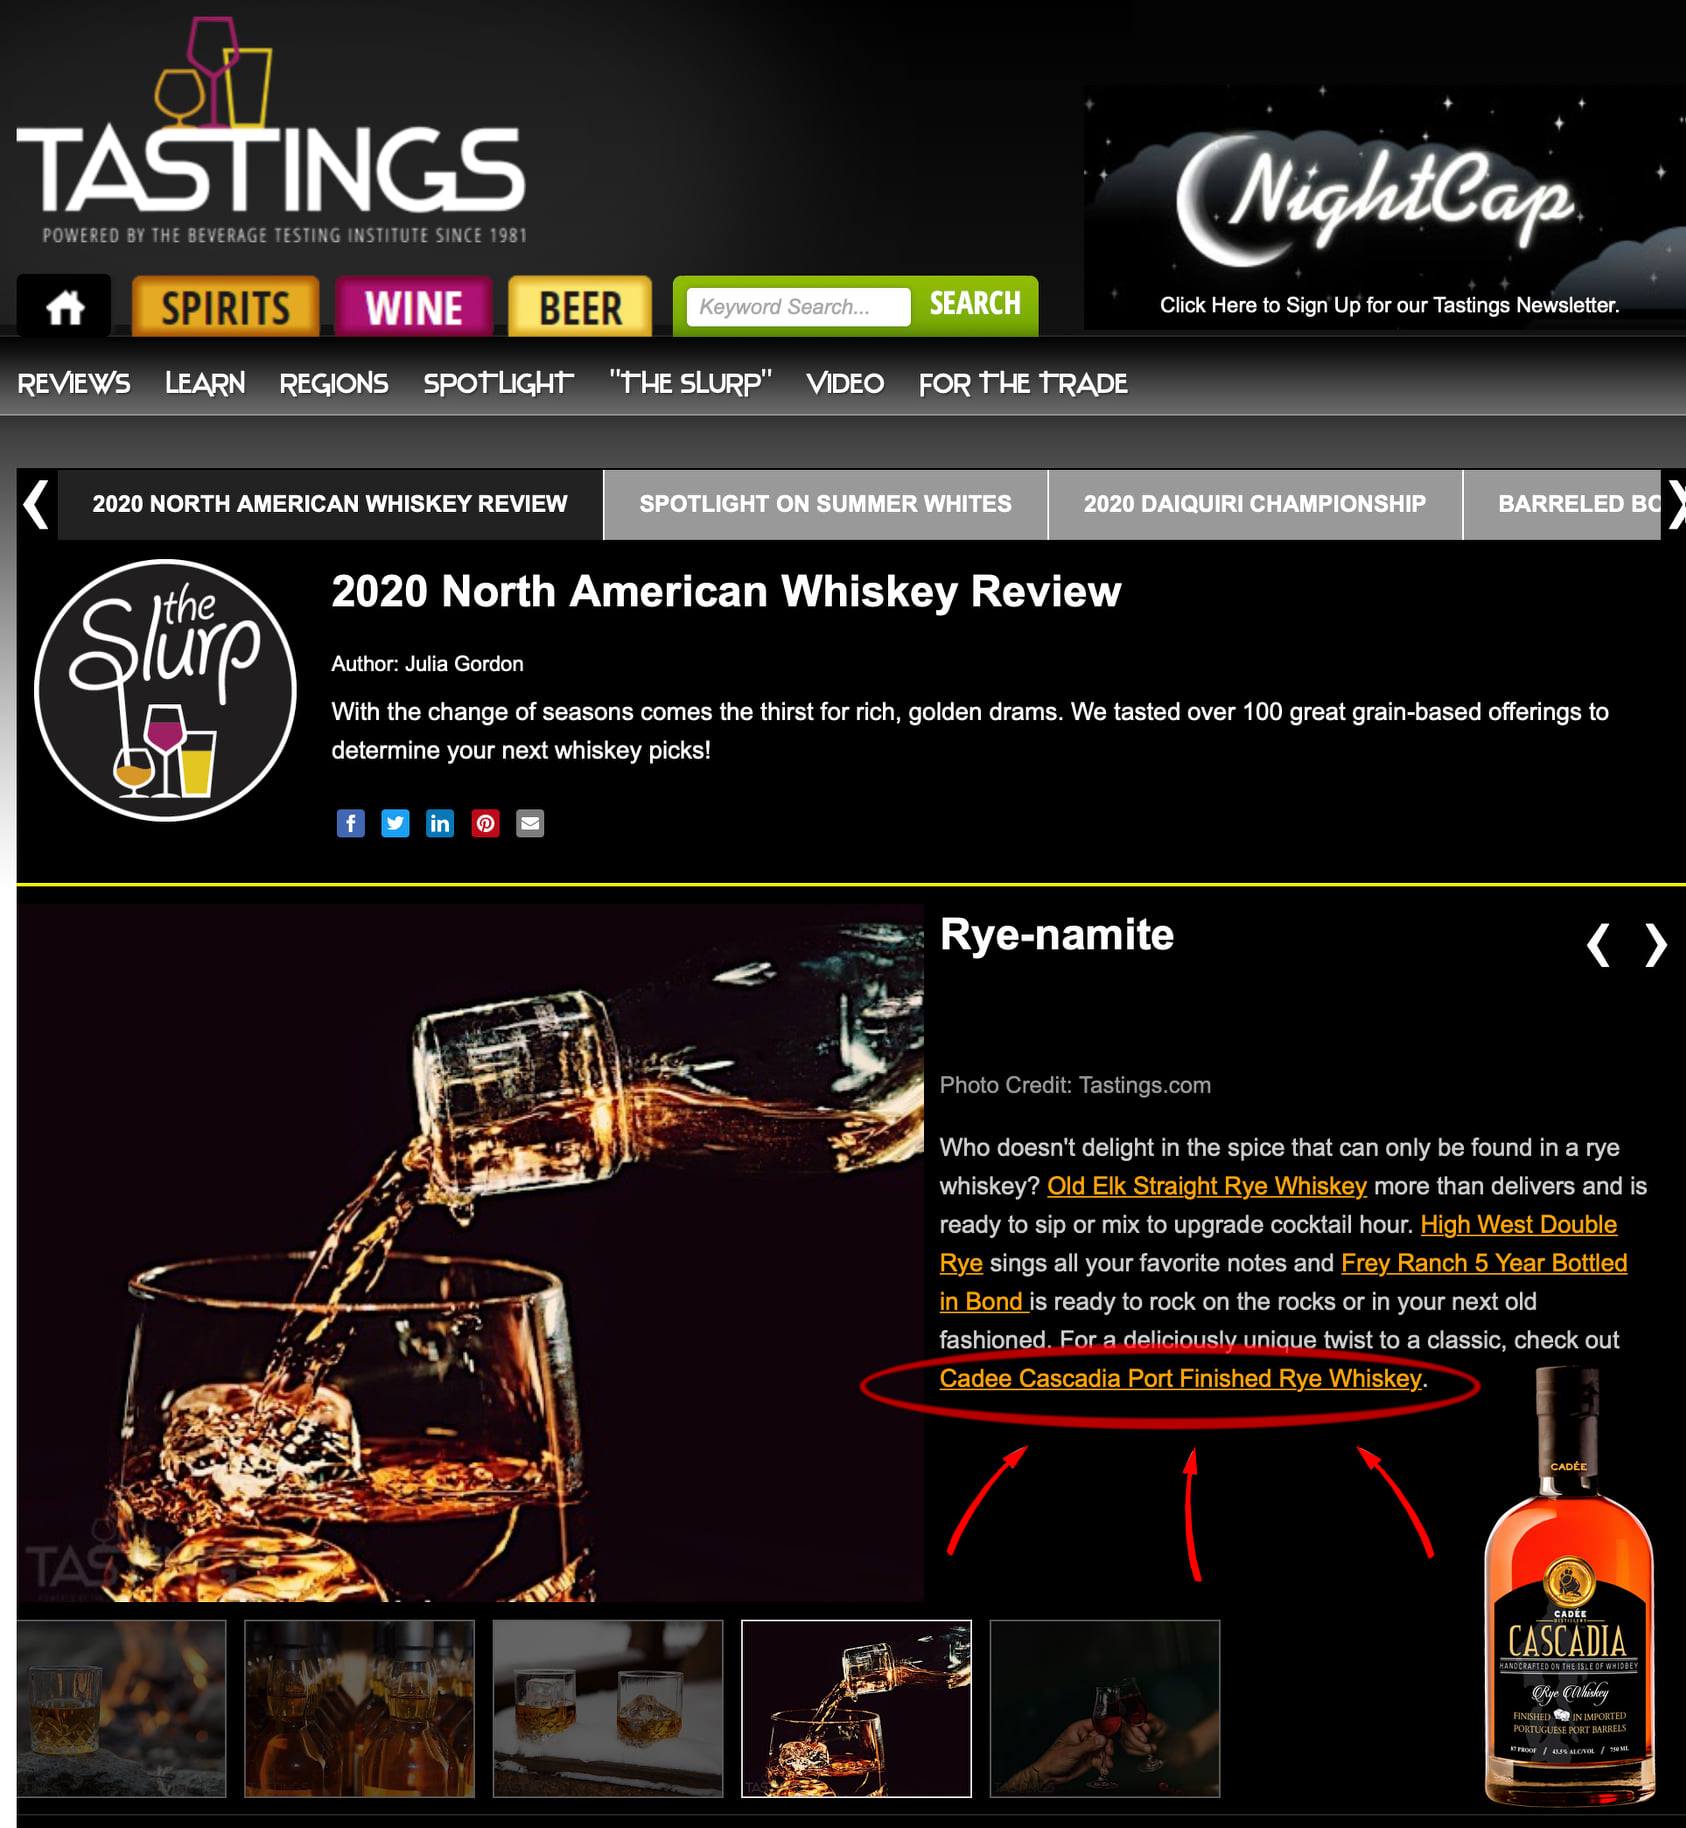Screen dimensions: 1686x1828
Task: Email article using envelope icon
Action: point(530,823)
